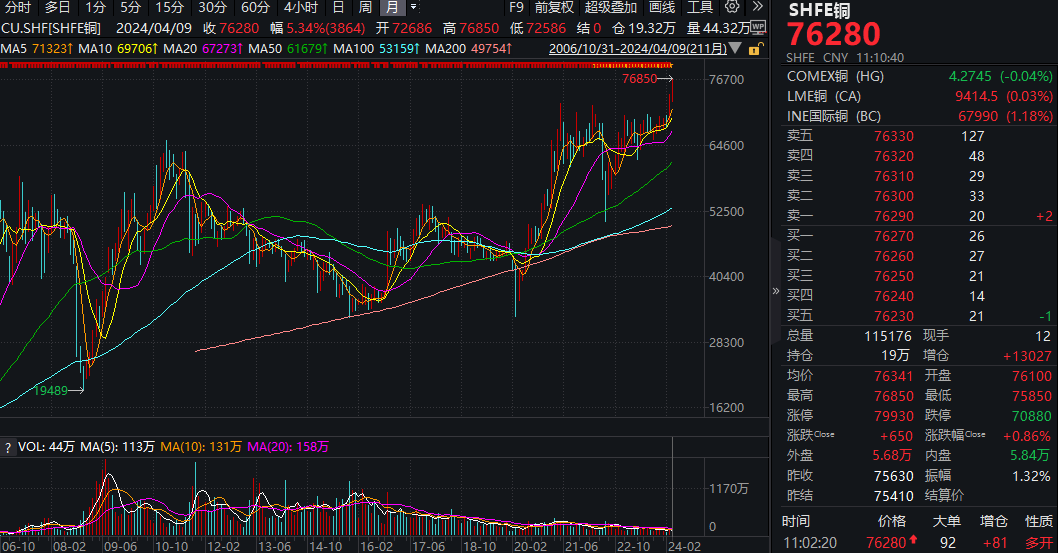Open chart settings gear icon
1058x553 pixels.
point(732,7)
